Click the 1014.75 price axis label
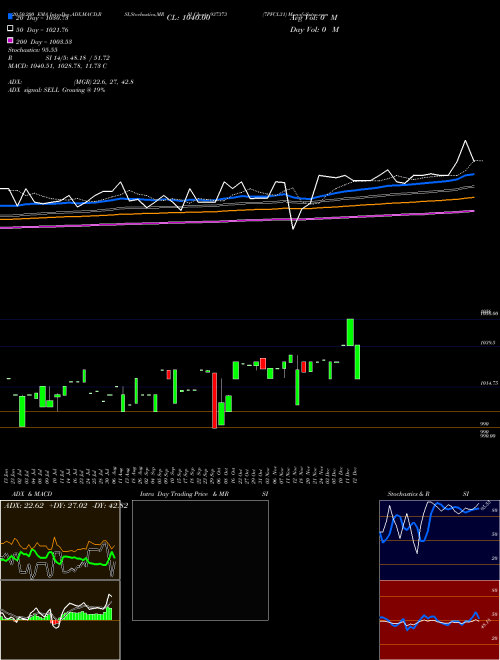The image size is (500, 660). pos(489,383)
